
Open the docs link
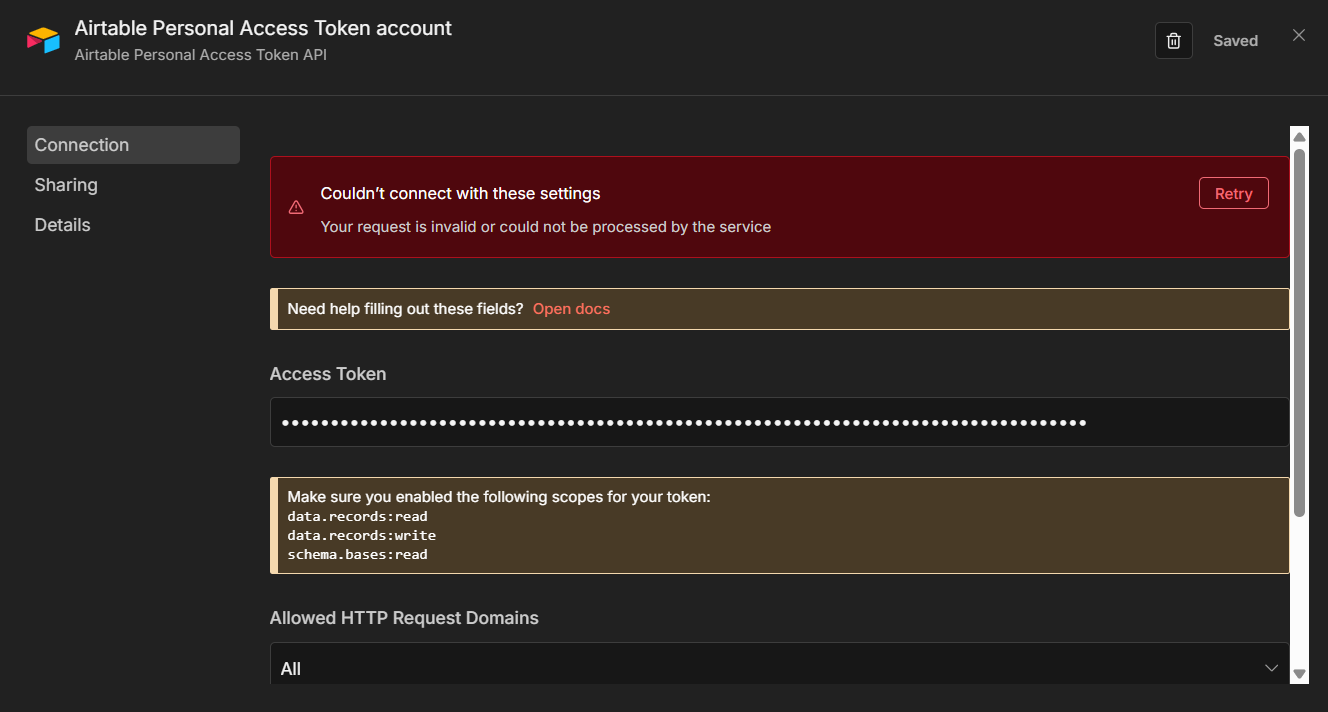pos(571,309)
